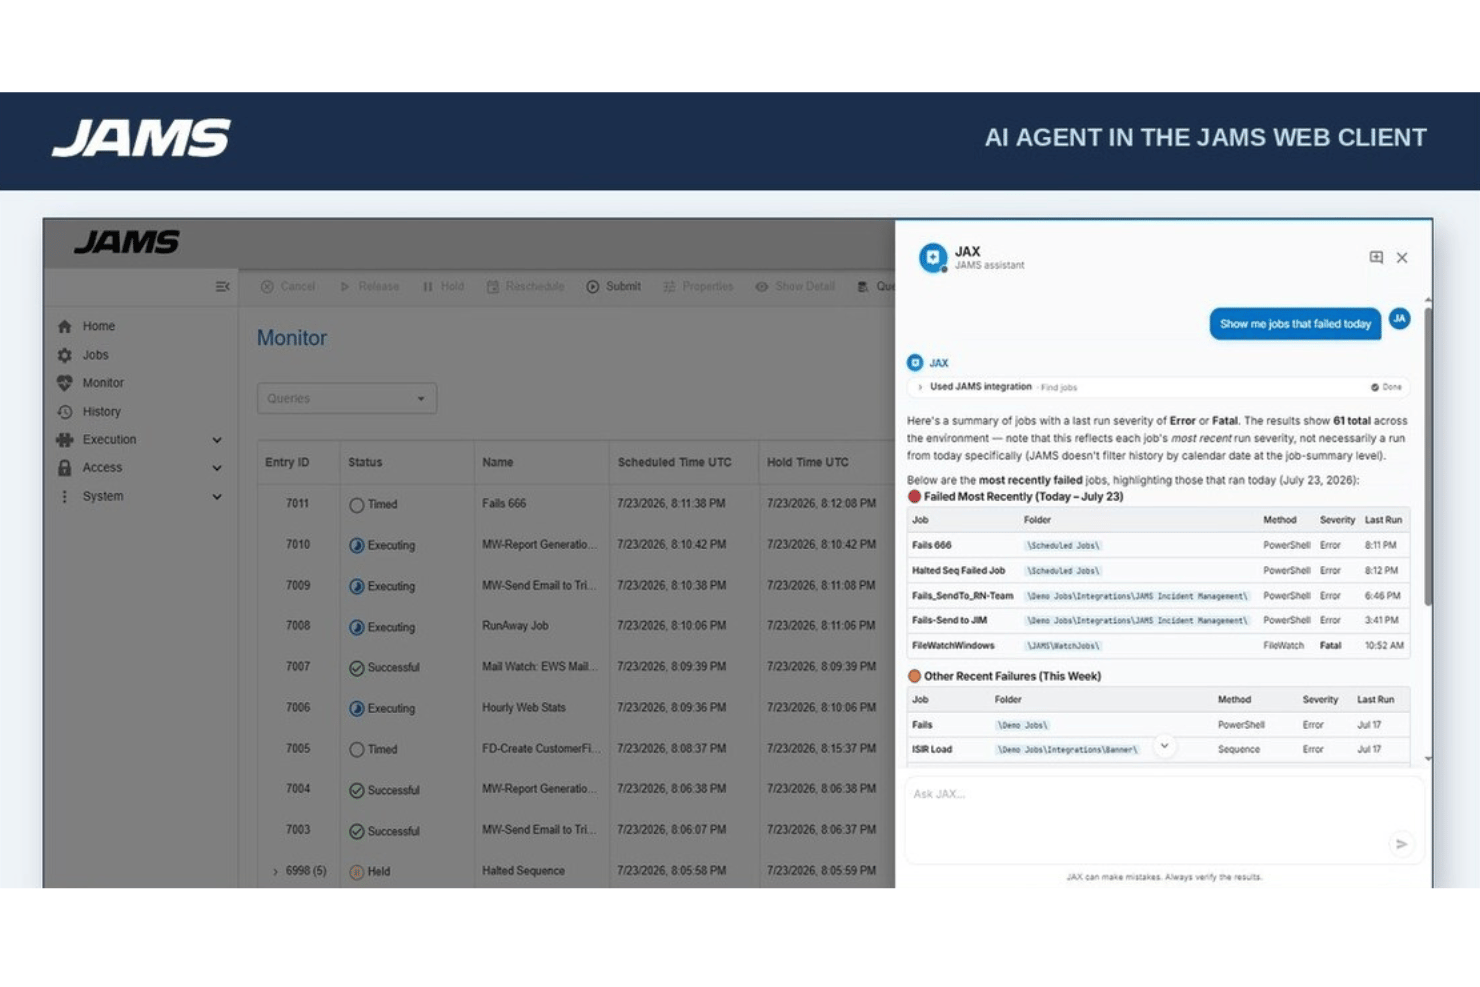Click the Reschedule toolbar button
This screenshot has width=1480, height=987.
point(525,287)
